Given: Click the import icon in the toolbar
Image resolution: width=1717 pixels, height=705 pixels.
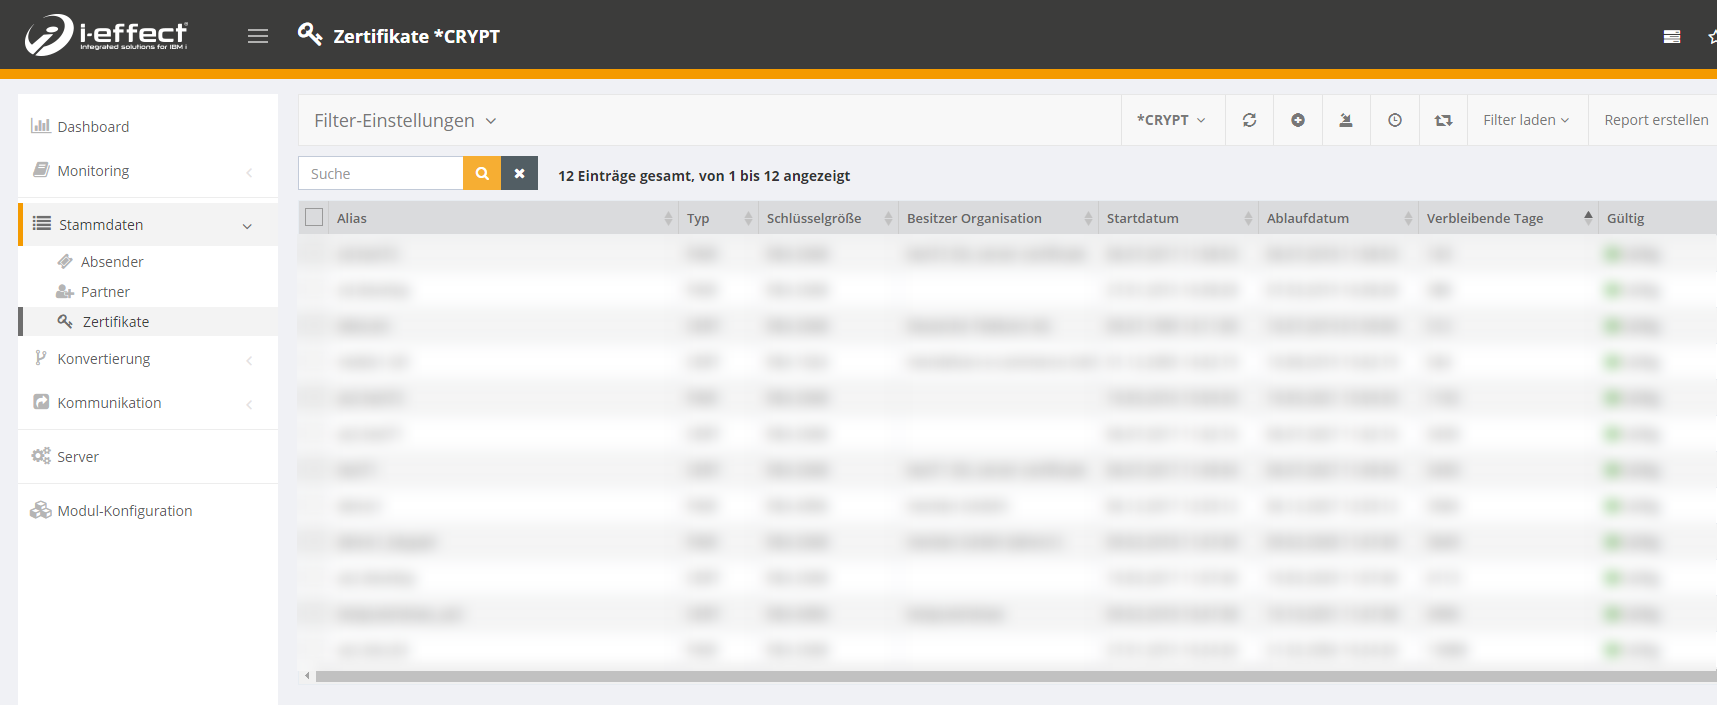Looking at the screenshot, I should (x=1346, y=120).
